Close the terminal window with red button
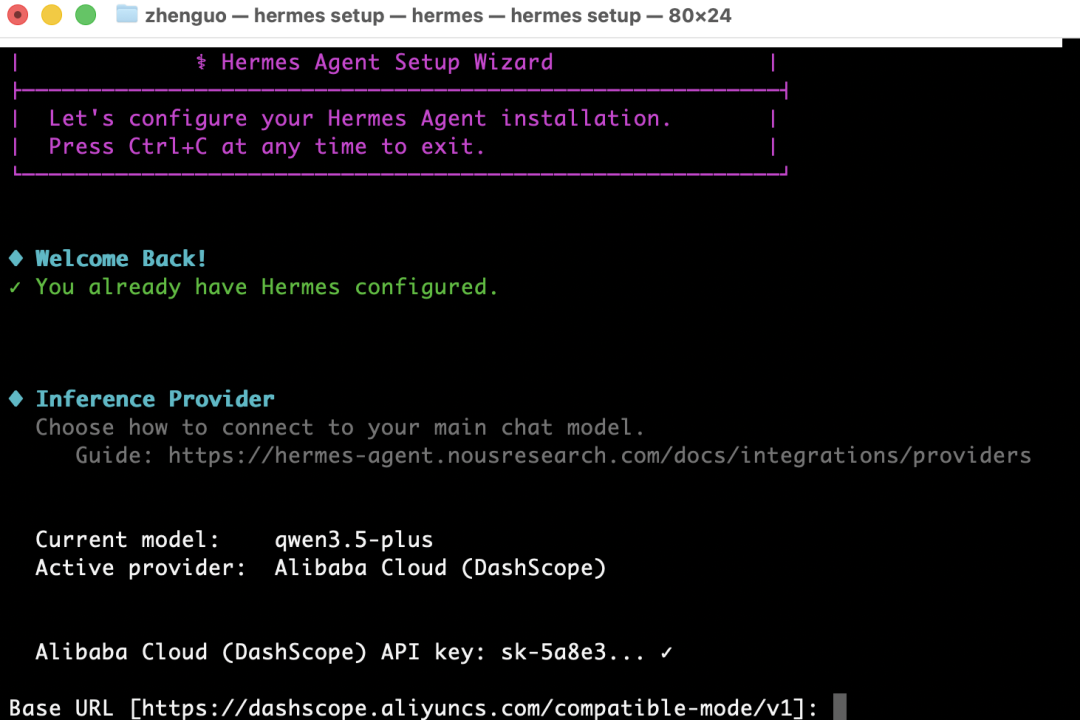Image resolution: width=1080 pixels, height=720 pixels. pyautogui.click(x=17, y=15)
